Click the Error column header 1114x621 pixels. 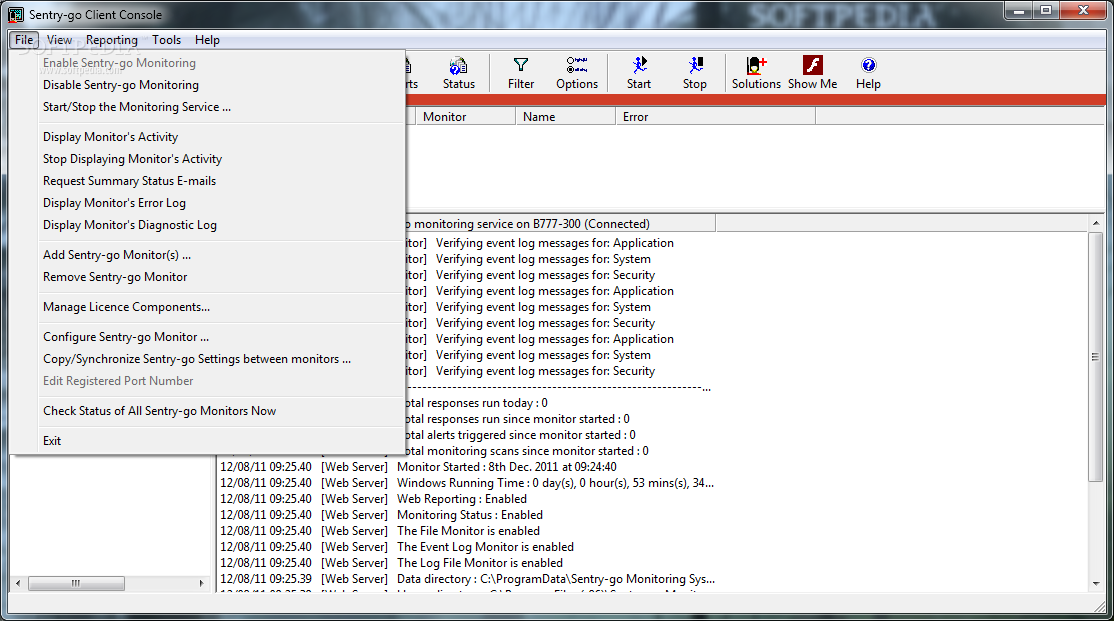click(715, 117)
